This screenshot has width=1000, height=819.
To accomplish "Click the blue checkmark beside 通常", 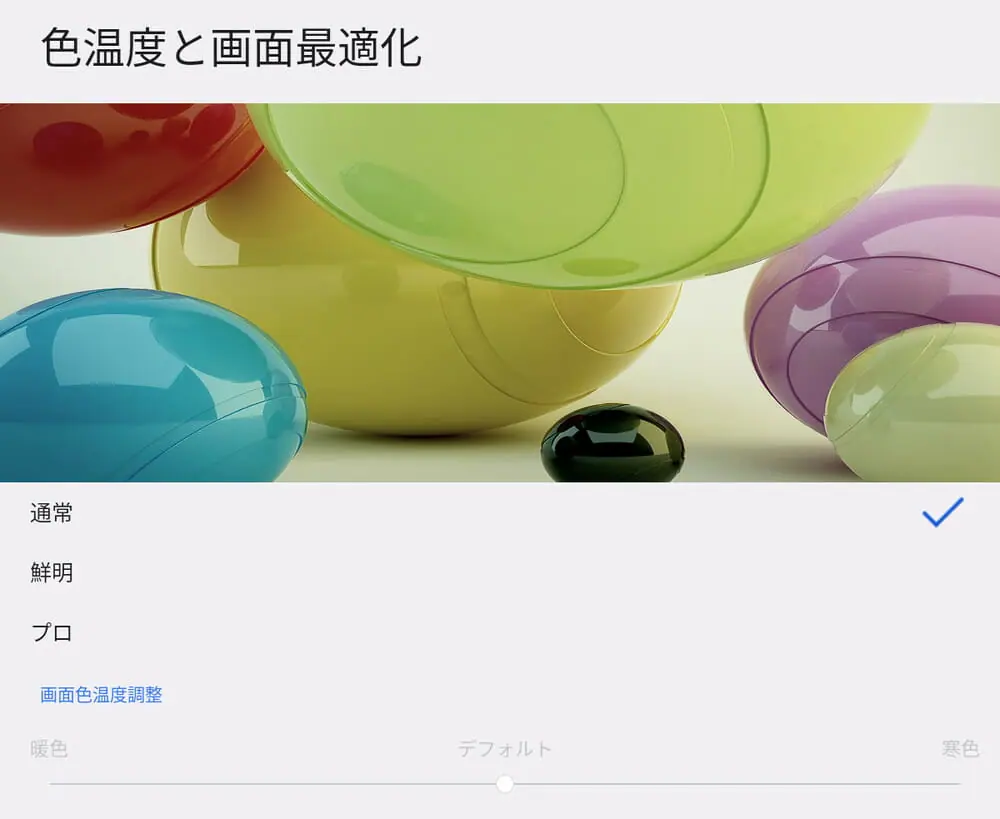I will pos(943,512).
